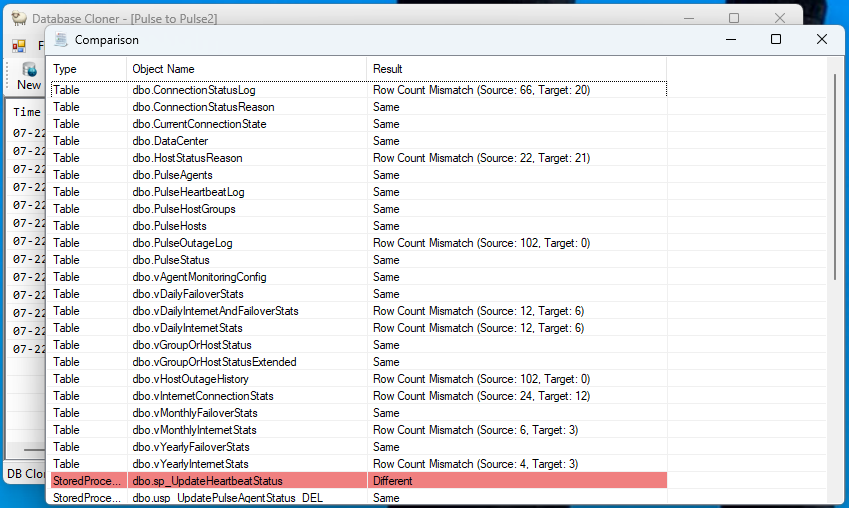
Task: Select dbo.usp_UpdatePulseAgentStatus_DEL stored procedure row
Action: pyautogui.click(x=358, y=498)
